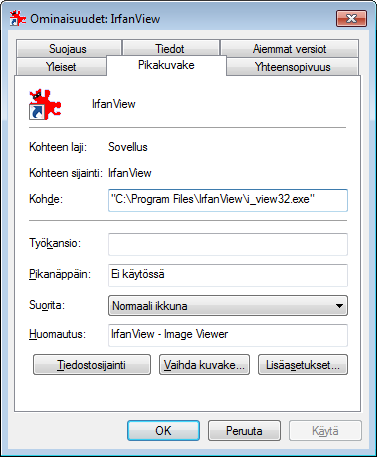The width and height of the screenshot is (377, 457).
Task: Switch to the Tiedot tab
Action: [x=170, y=49]
